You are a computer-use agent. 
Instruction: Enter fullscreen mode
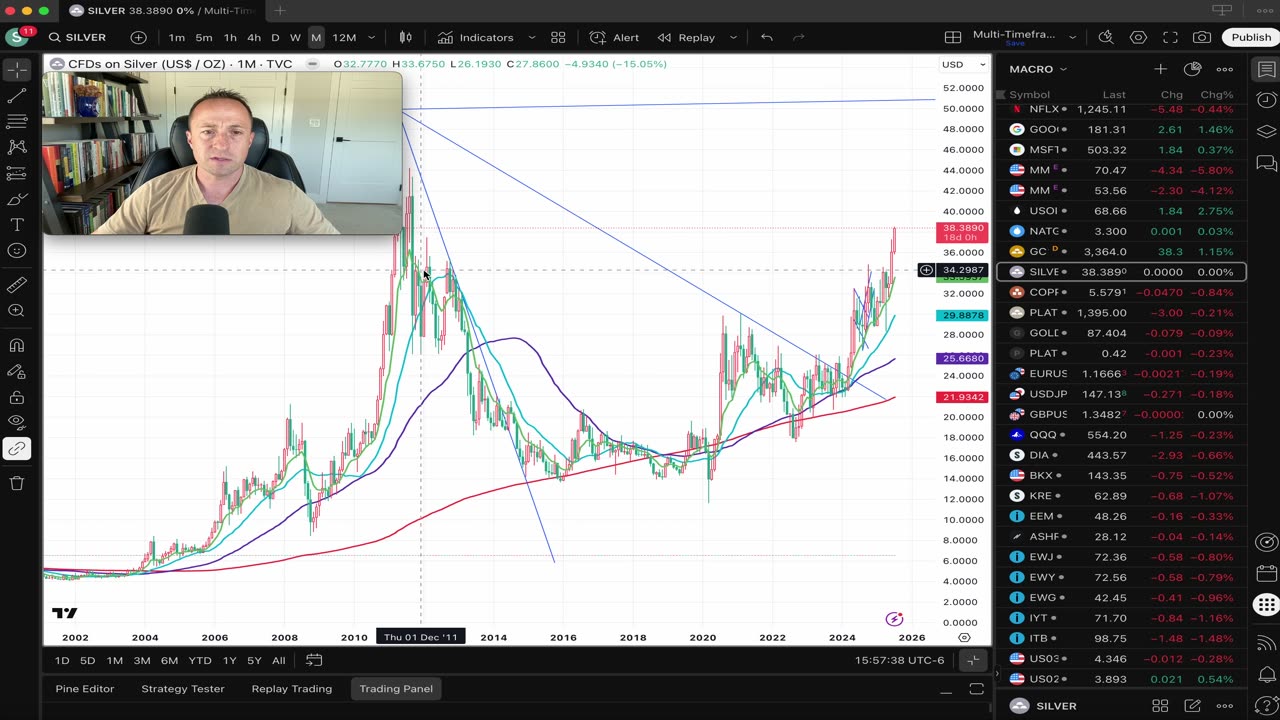(1170, 37)
